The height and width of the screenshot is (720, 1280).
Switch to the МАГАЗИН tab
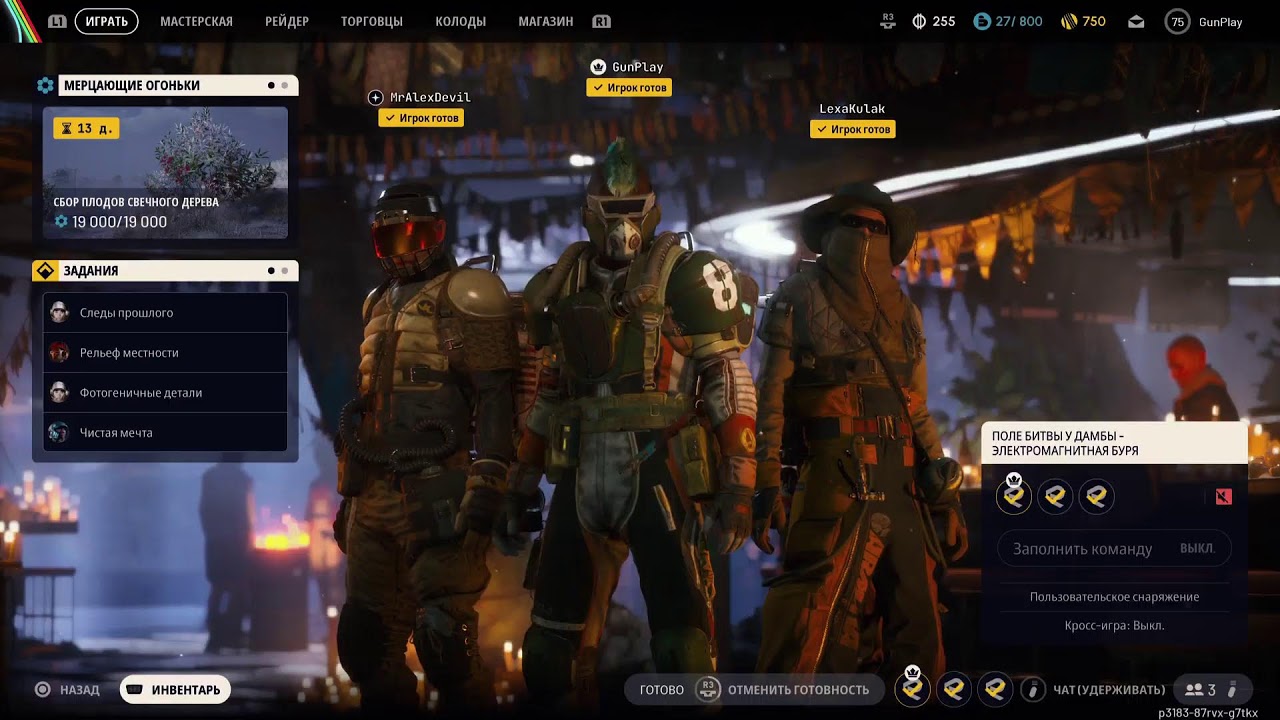[x=546, y=21]
